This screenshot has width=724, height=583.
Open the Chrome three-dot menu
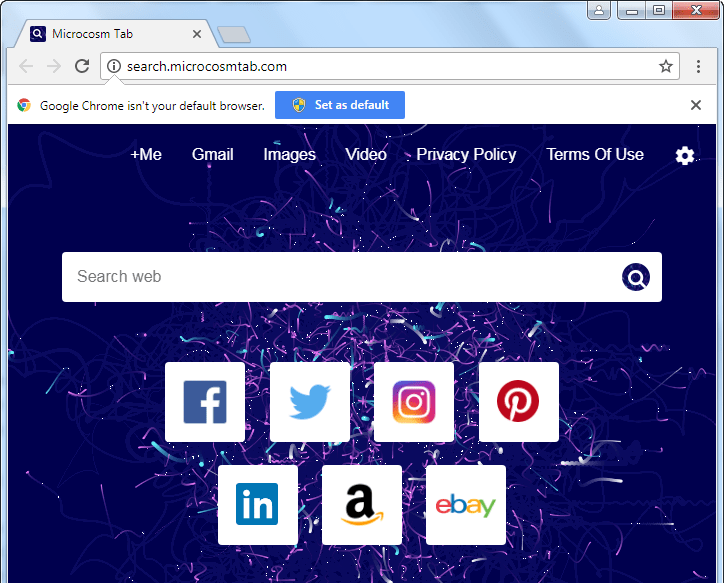[698, 66]
